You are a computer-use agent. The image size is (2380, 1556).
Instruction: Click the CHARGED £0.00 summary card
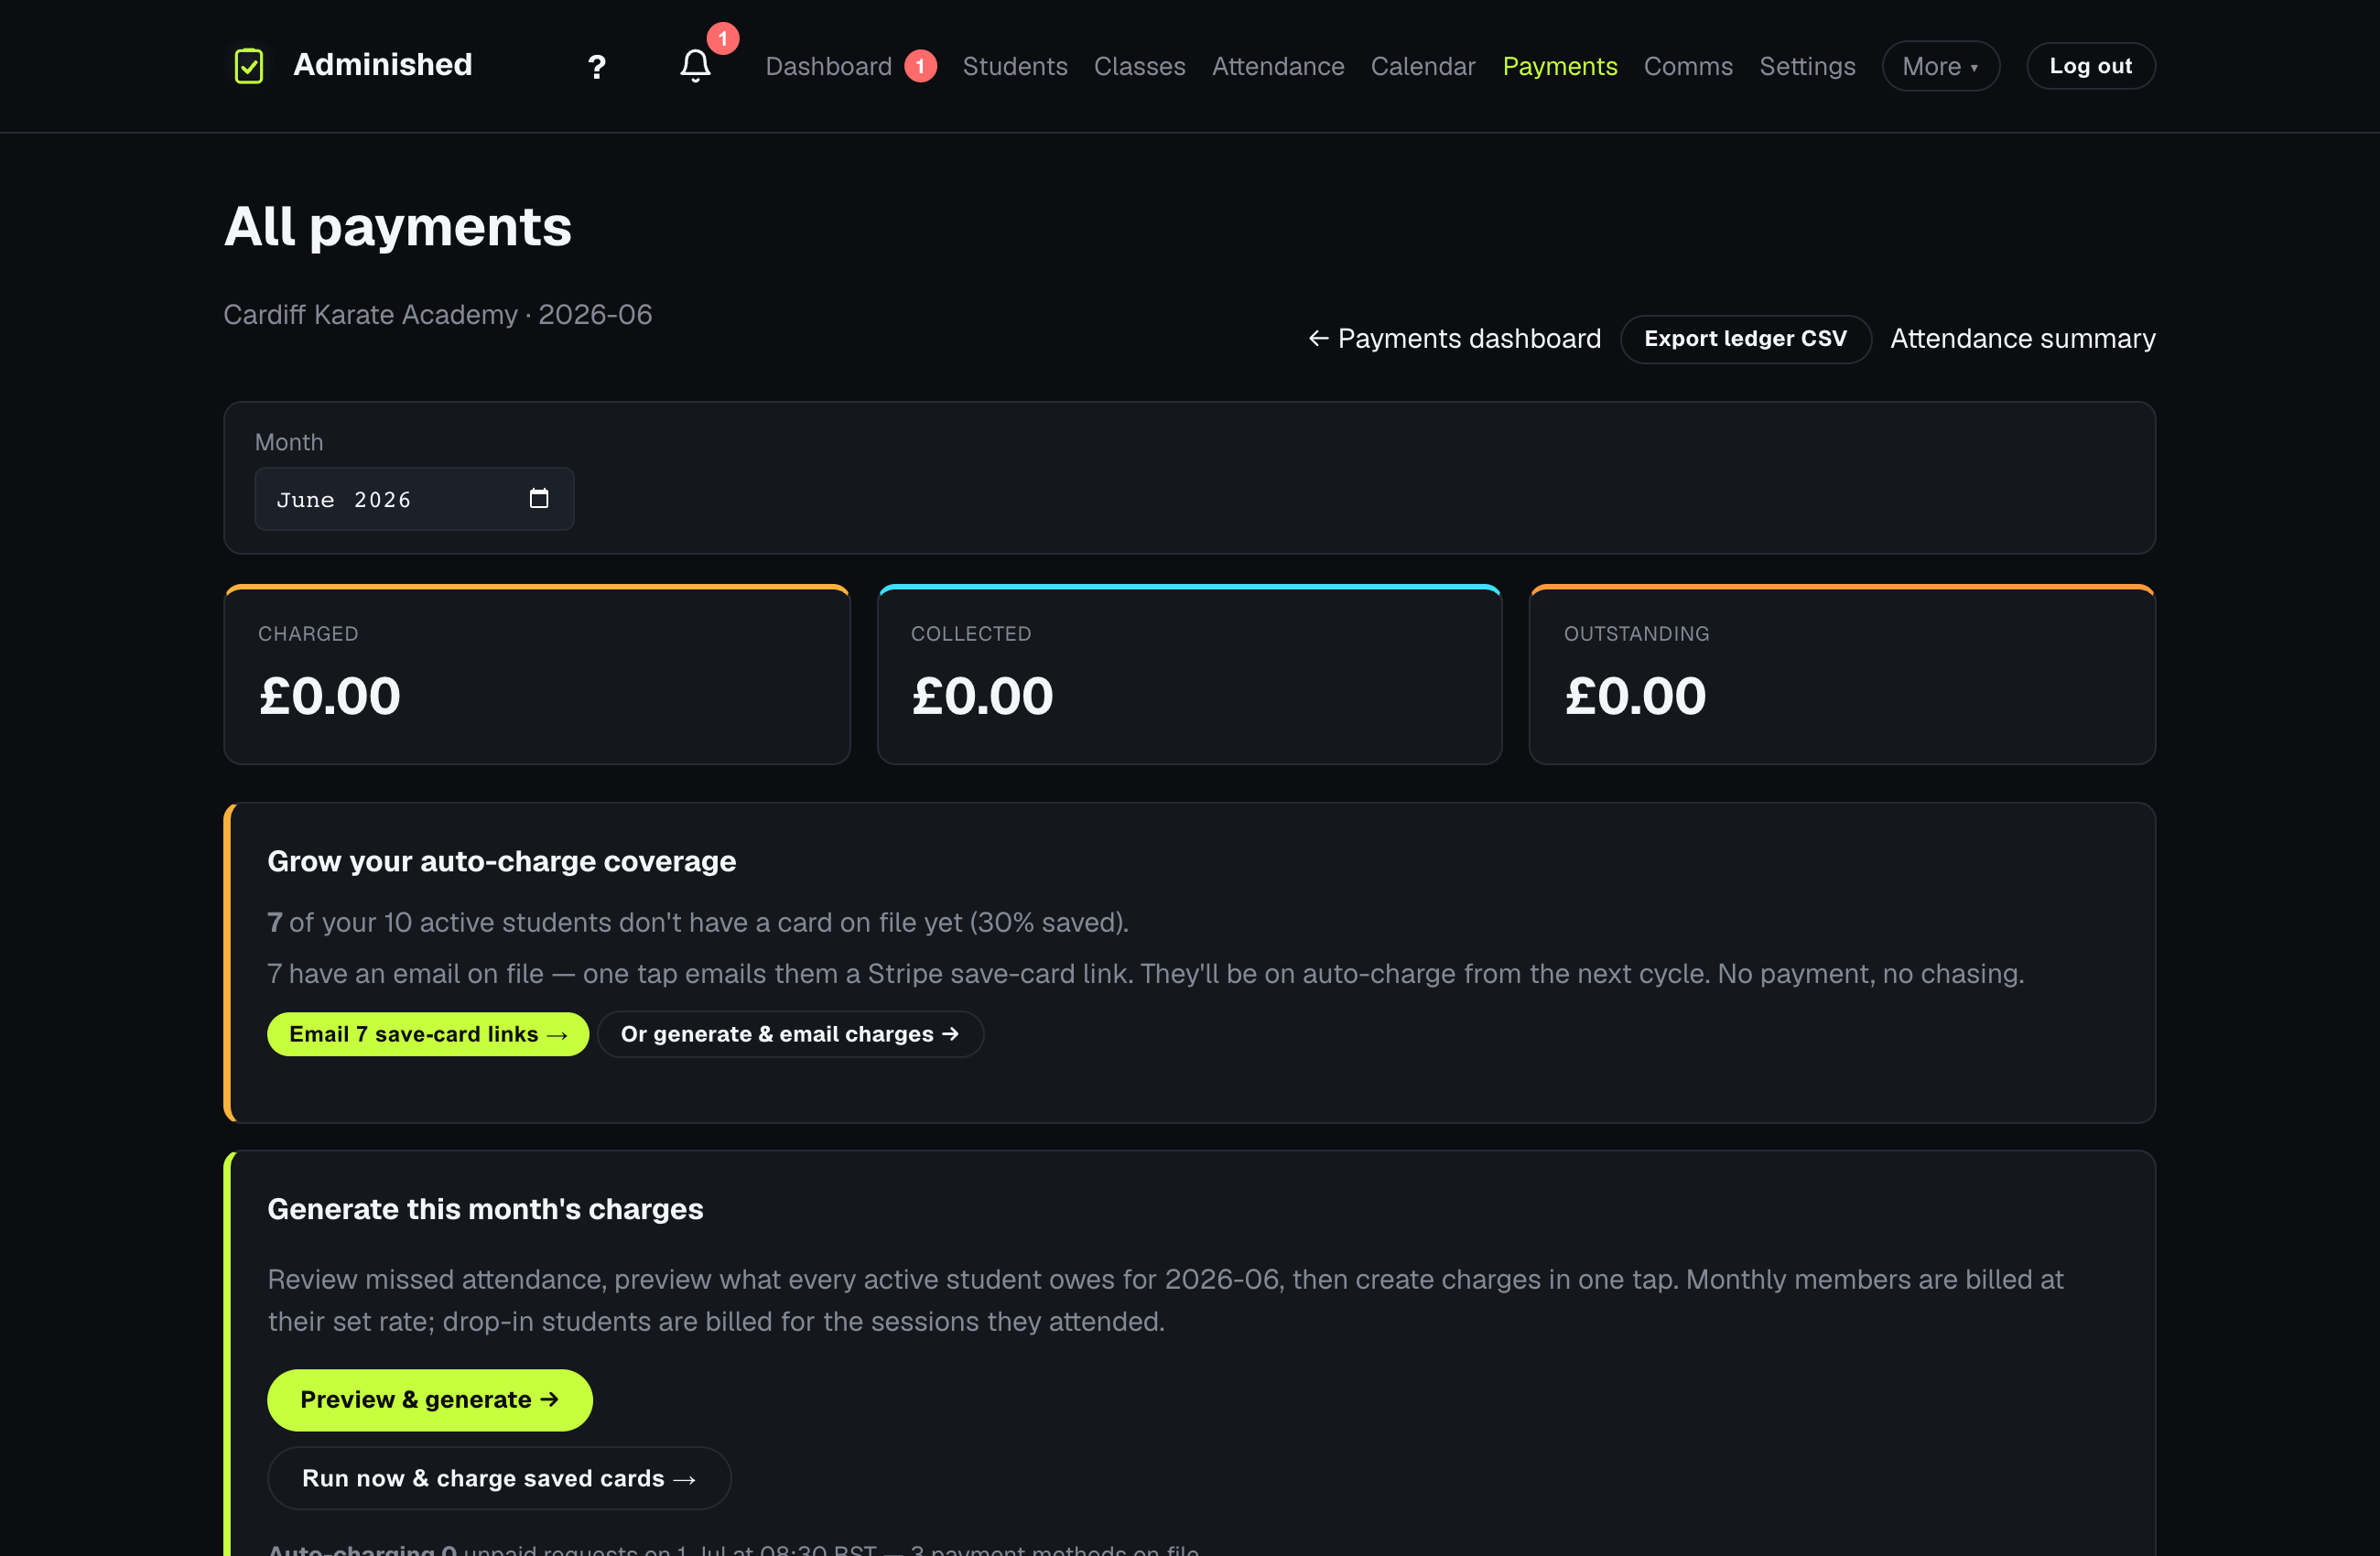tap(537, 675)
